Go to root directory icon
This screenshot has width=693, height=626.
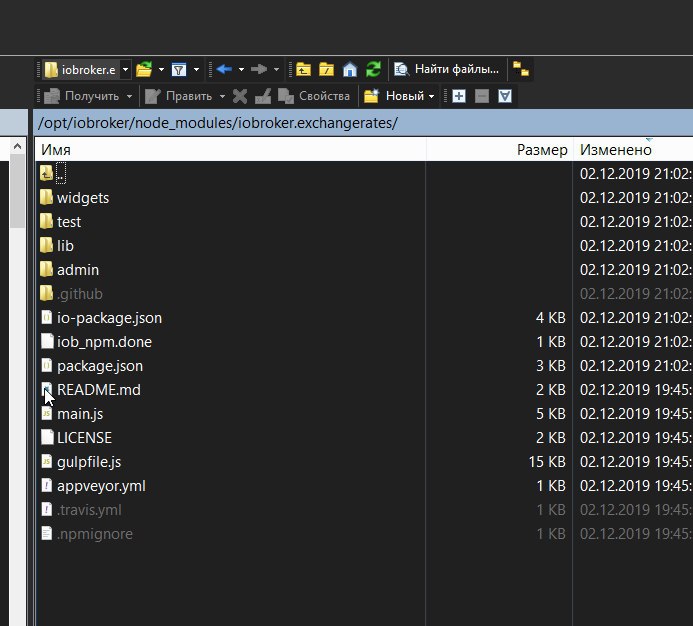coord(327,69)
